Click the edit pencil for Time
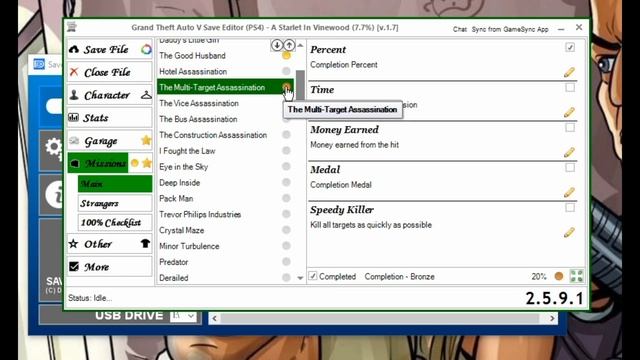 pyautogui.click(x=569, y=113)
